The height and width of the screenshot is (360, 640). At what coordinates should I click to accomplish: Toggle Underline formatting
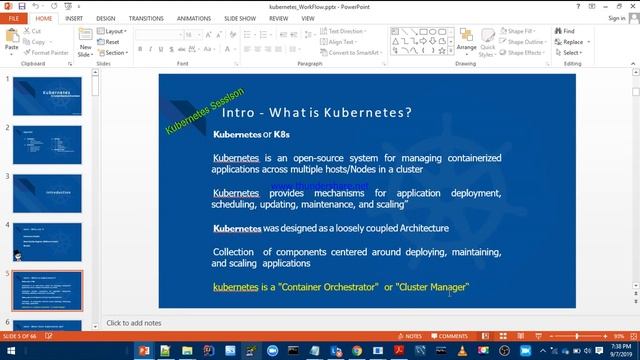pyautogui.click(x=161, y=49)
